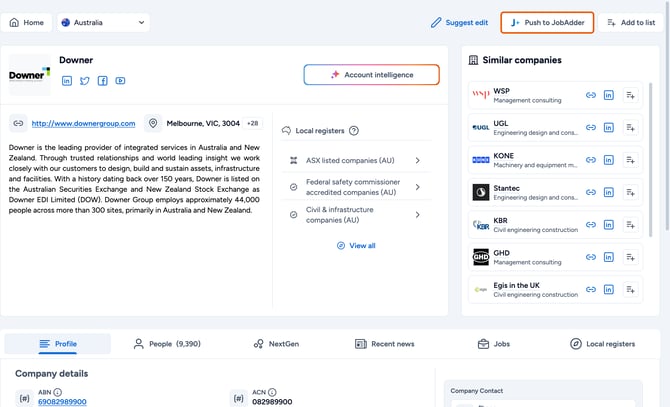Open Account intelligence
670x407 pixels.
(x=371, y=75)
